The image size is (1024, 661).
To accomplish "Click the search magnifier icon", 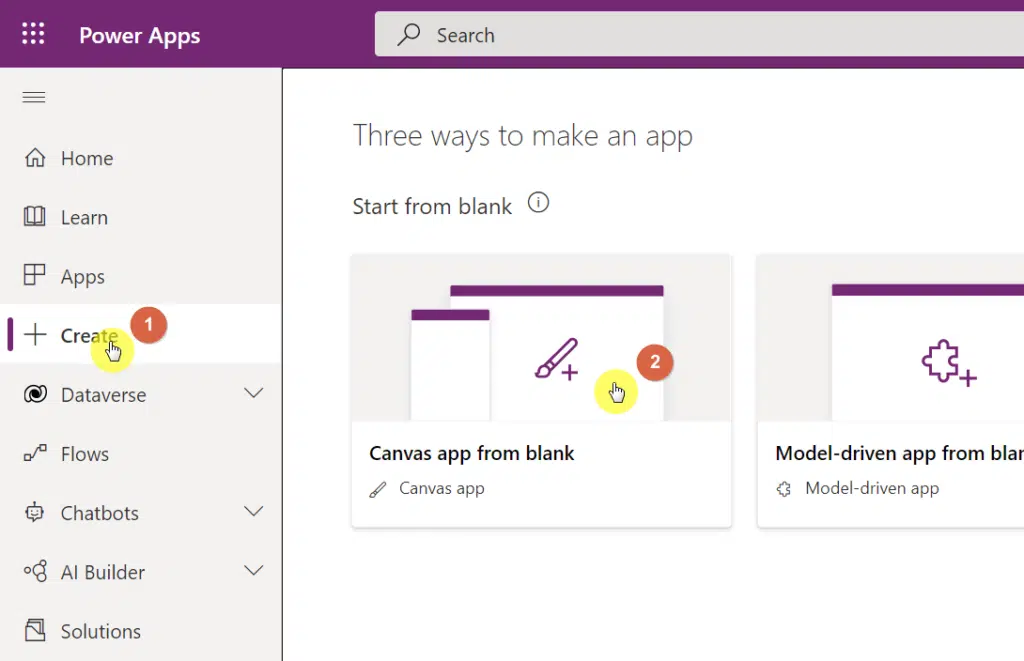I will point(409,35).
